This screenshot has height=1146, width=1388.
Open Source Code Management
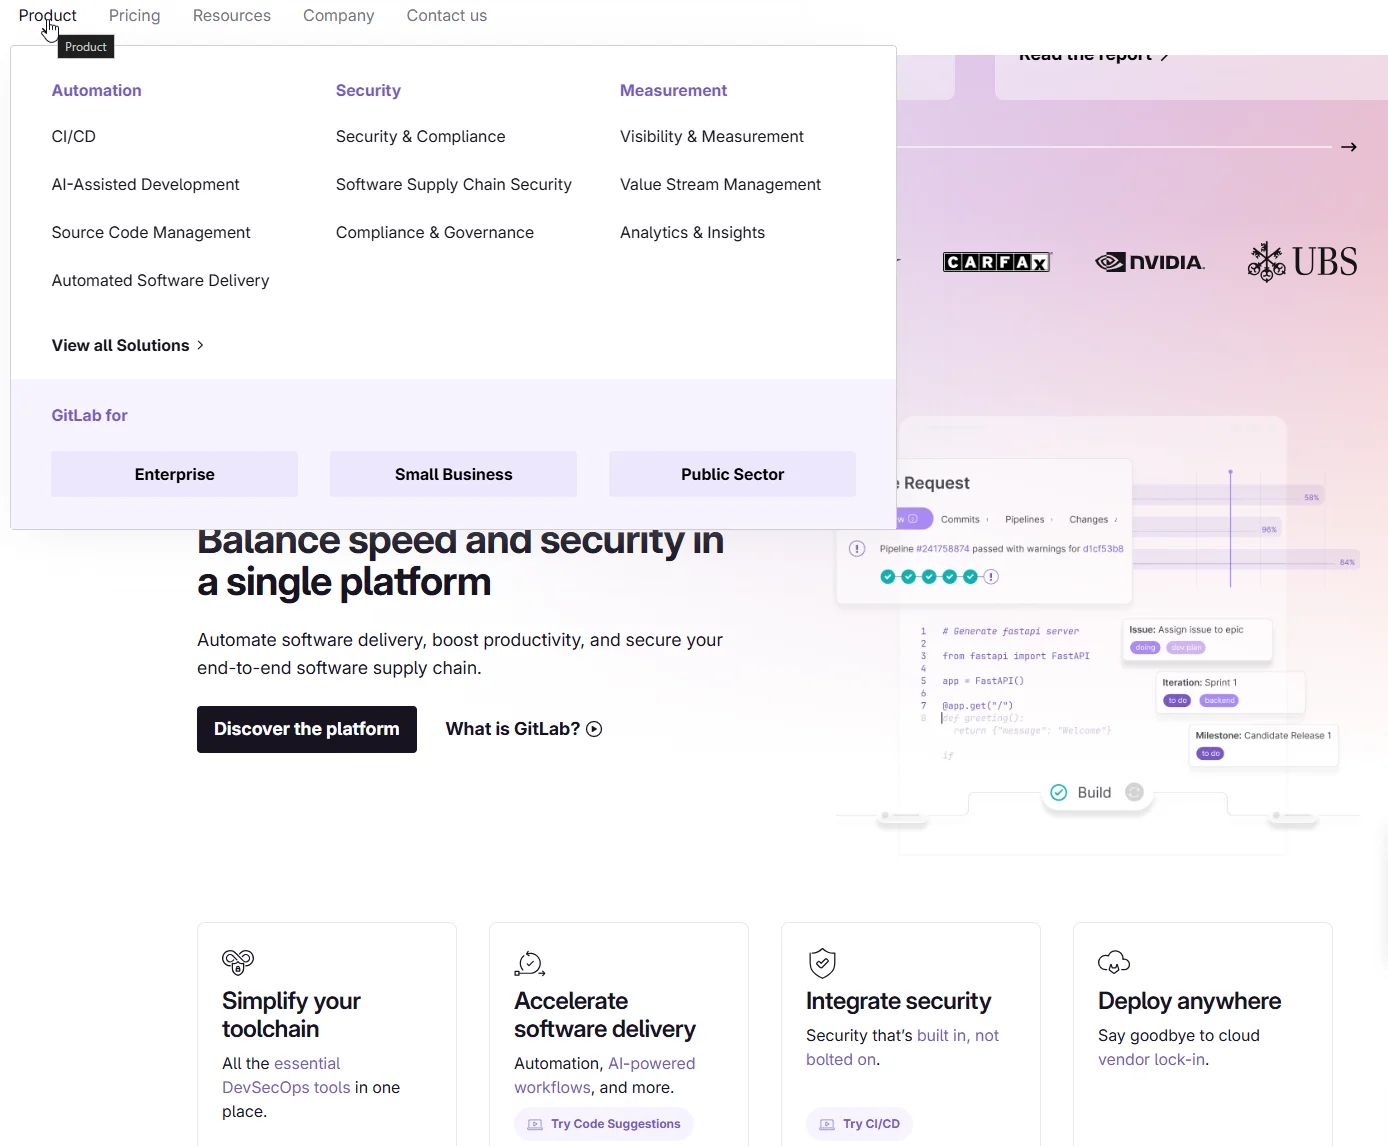[151, 232]
